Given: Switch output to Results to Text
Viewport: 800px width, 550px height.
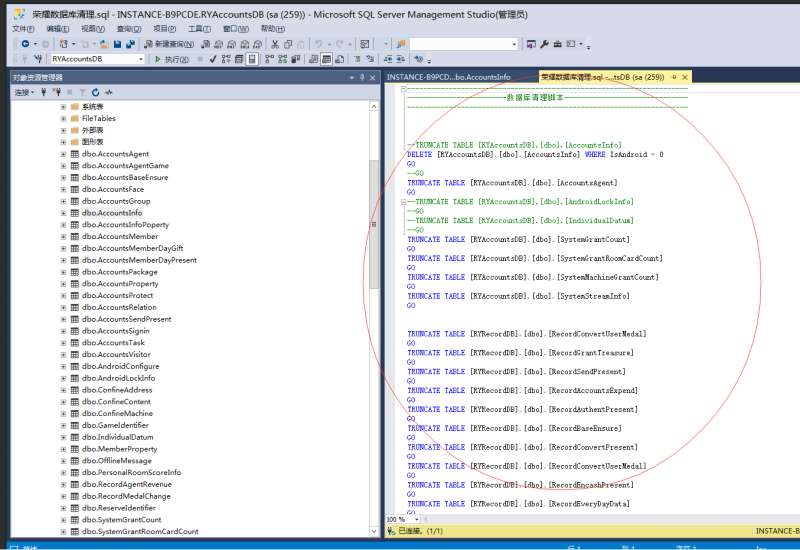Looking at the screenshot, I should pos(313,59).
